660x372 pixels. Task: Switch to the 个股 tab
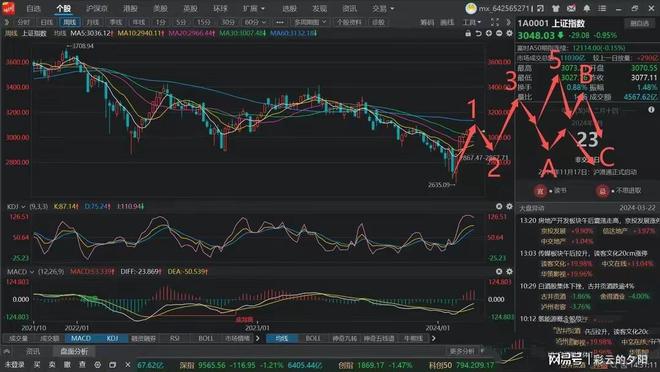(x=64, y=8)
